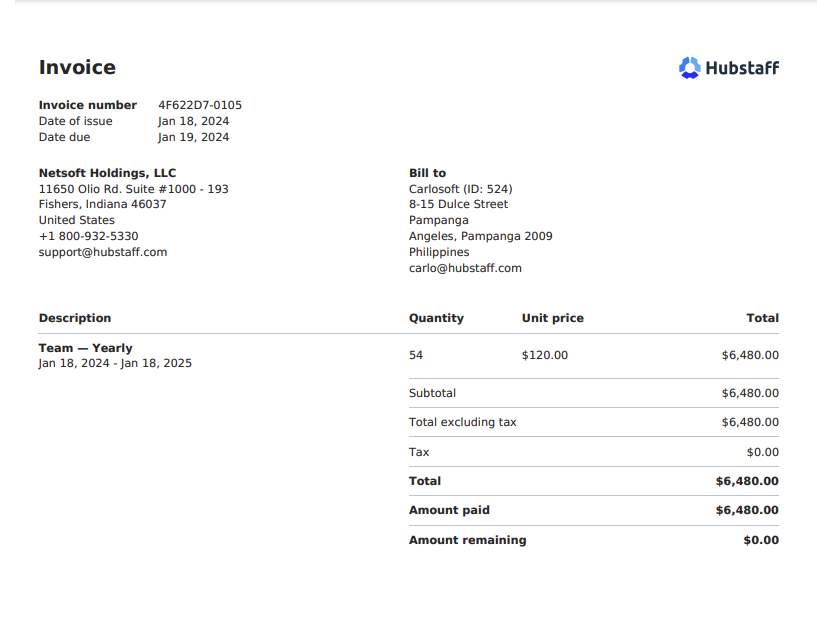Screen dimensions: 817x638
Task: Click the "Amount paid" label
Action: [449, 510]
